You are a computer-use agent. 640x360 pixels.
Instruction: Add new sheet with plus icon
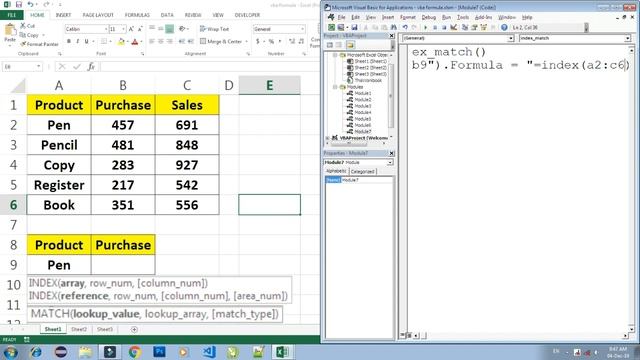(x=134, y=329)
